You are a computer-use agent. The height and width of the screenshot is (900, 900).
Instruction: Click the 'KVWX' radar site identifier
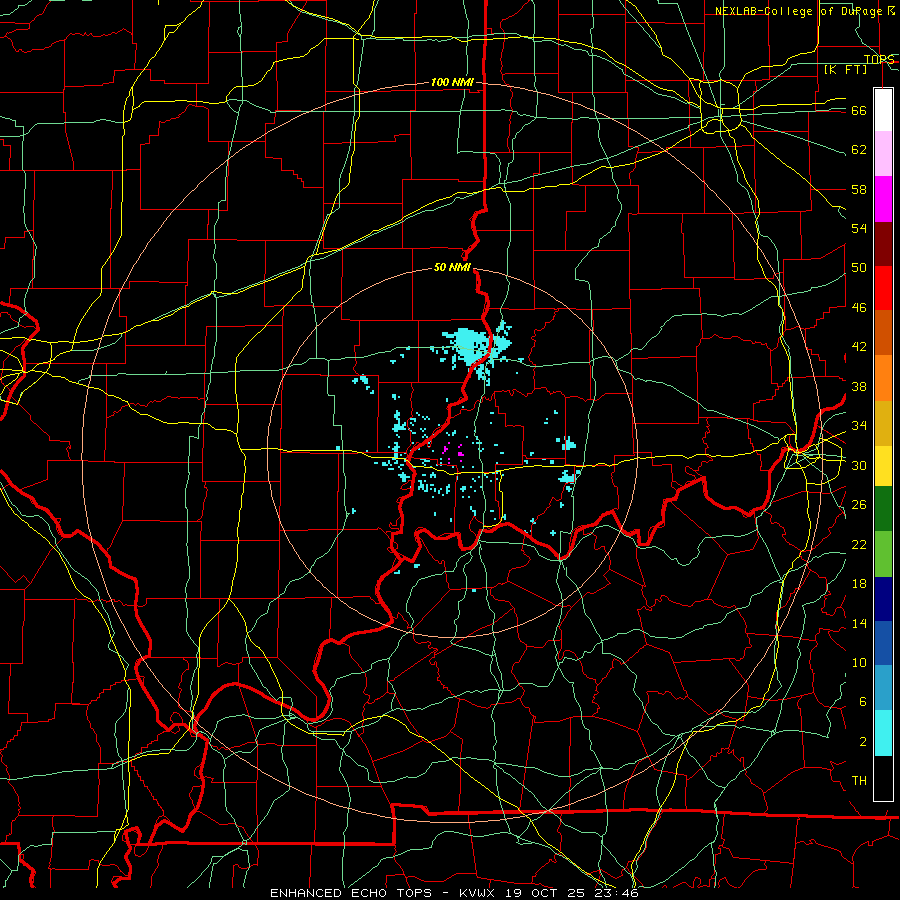coord(476,893)
